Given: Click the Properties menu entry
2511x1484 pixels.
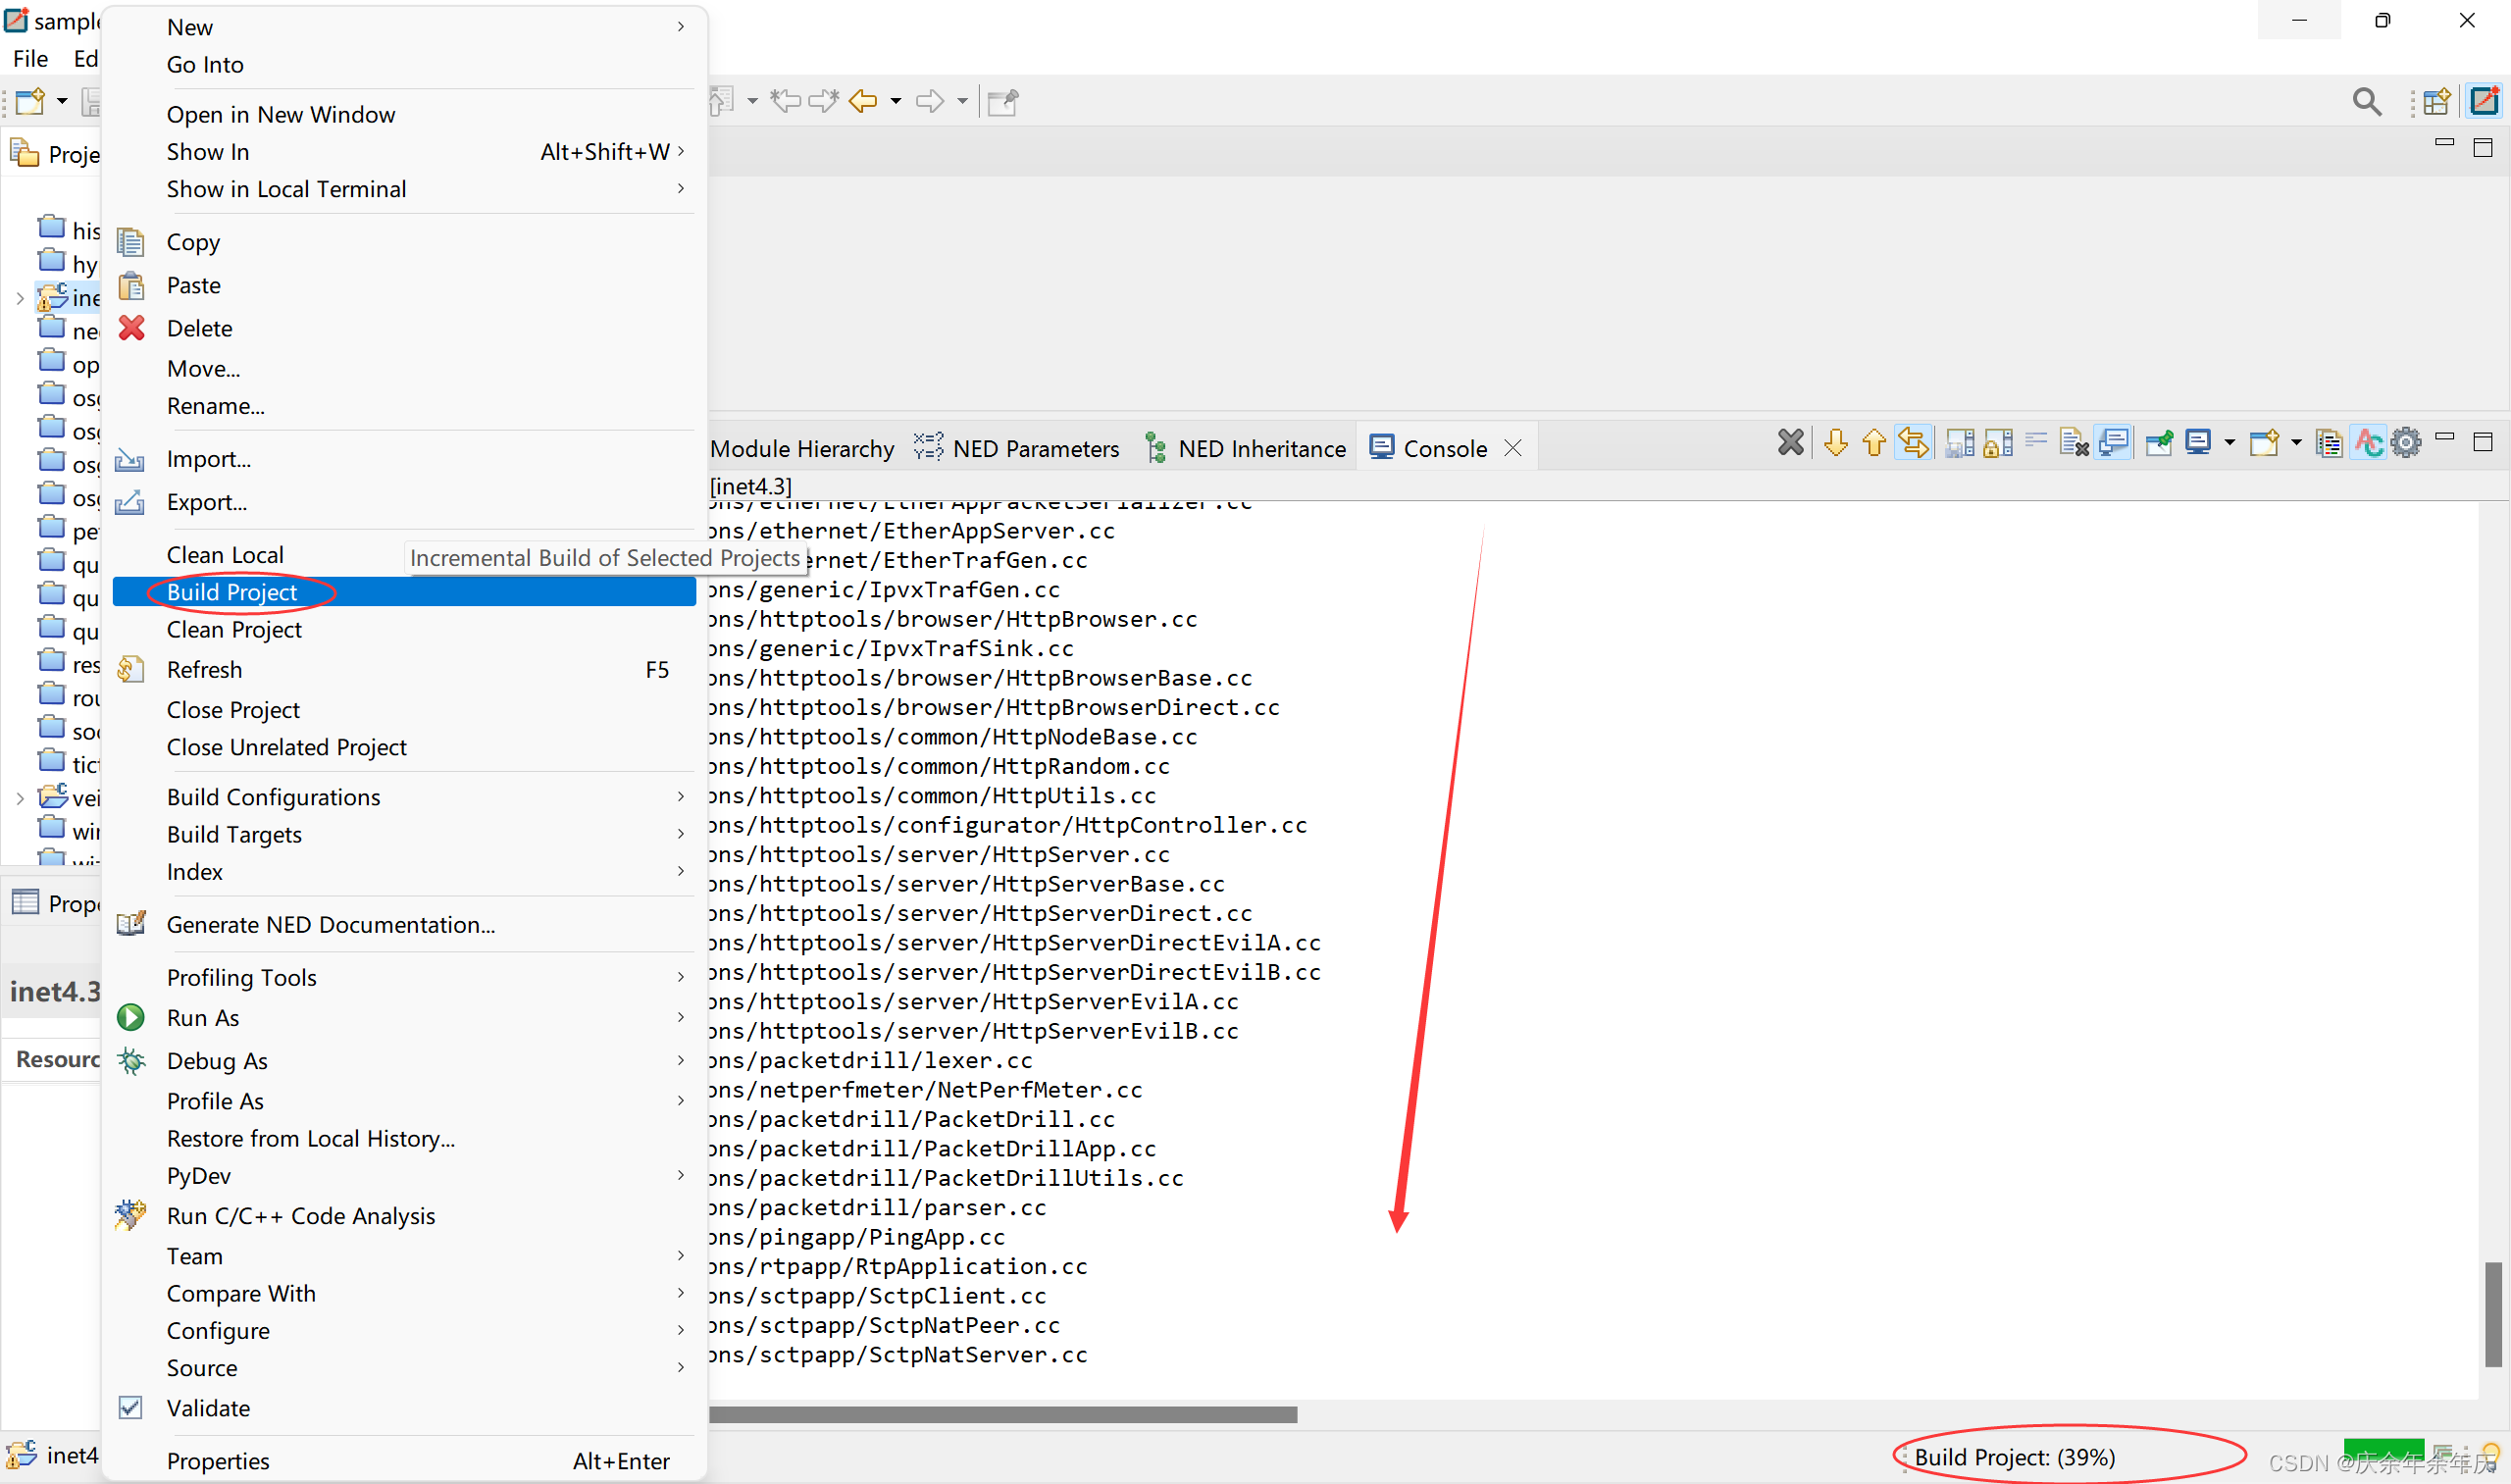Looking at the screenshot, I should 219,1458.
